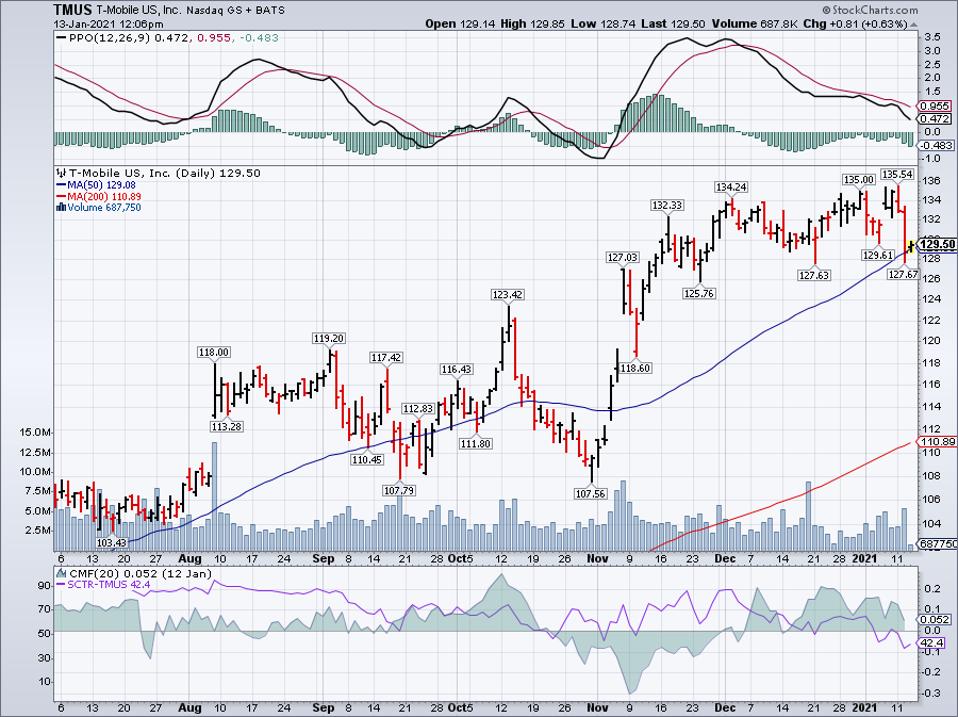Click the CMF area icon in lower panel
Image resolution: width=958 pixels, height=717 pixels.
pyautogui.click(x=61, y=573)
